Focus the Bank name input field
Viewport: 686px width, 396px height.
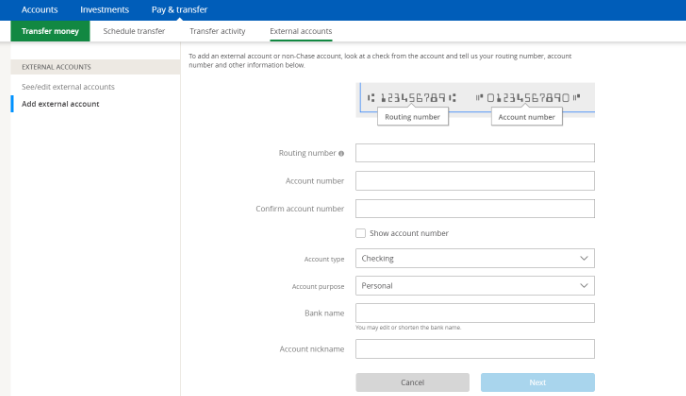click(475, 313)
